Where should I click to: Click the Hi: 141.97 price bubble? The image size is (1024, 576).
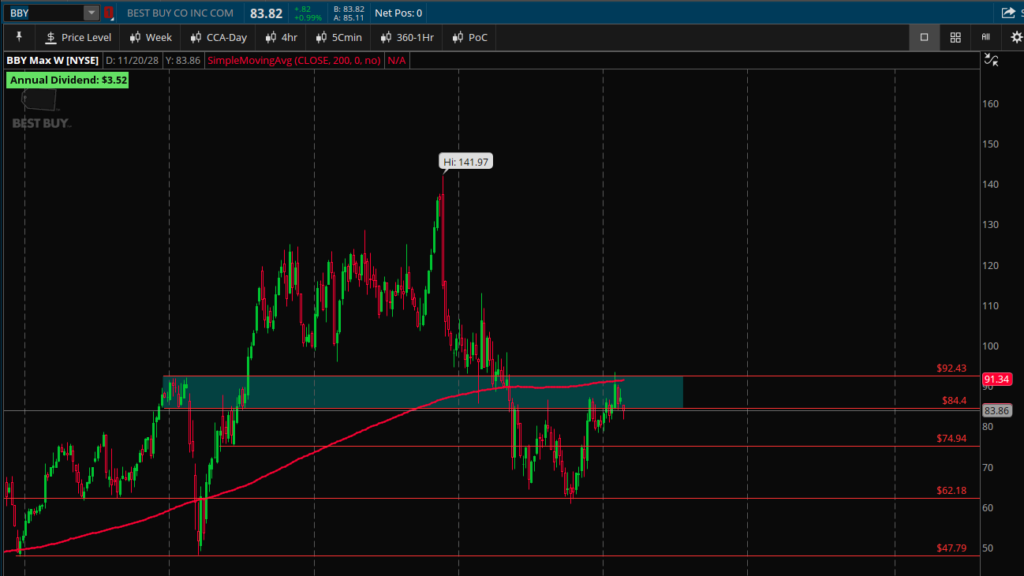pos(466,161)
